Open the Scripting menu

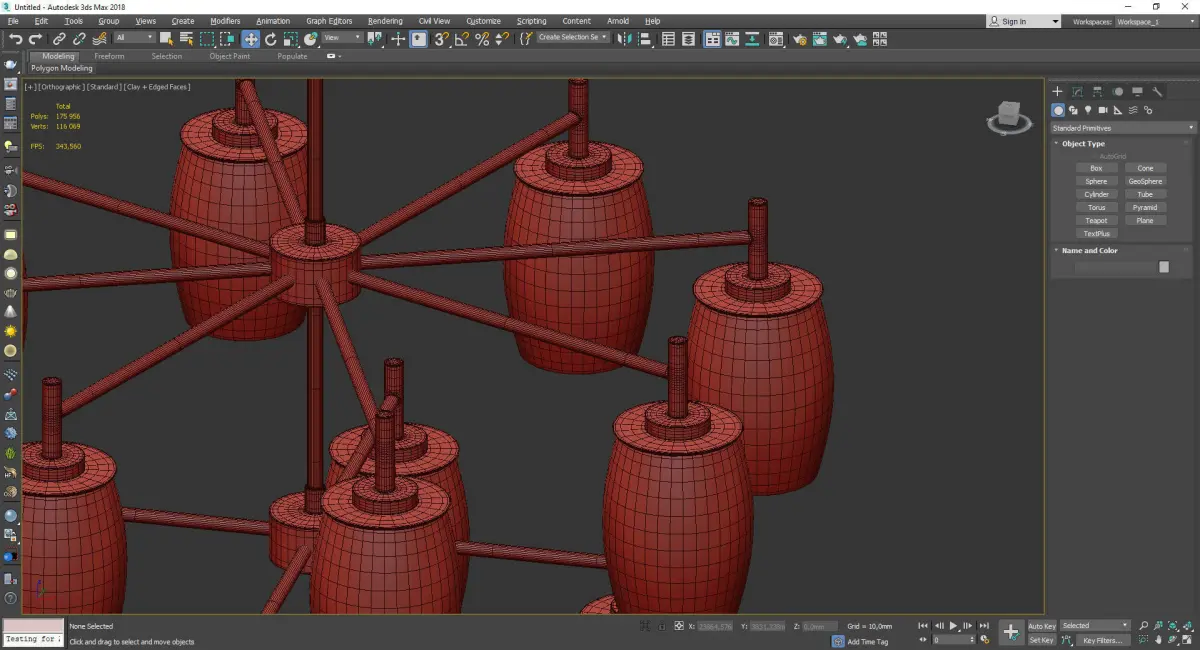click(531, 21)
